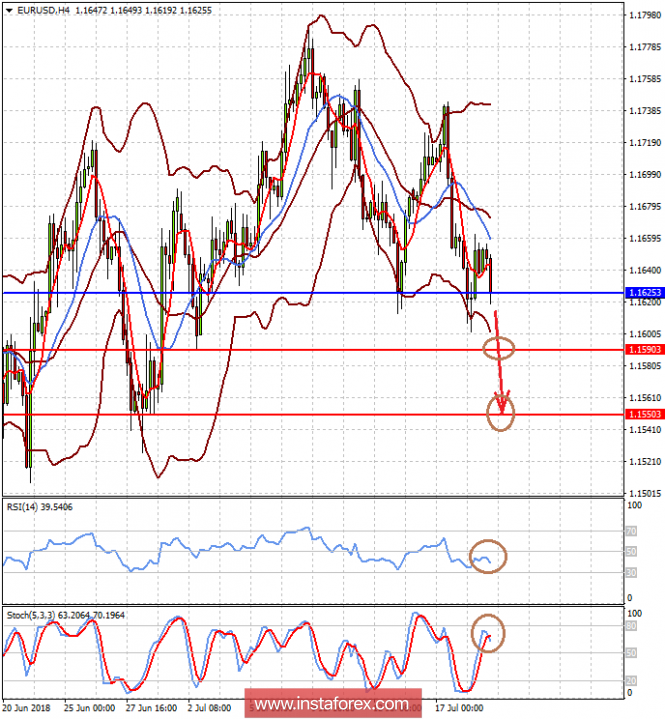The width and height of the screenshot is (665, 719).
Task: Select the red horizontal line at 1.15503
Action: tap(313, 415)
